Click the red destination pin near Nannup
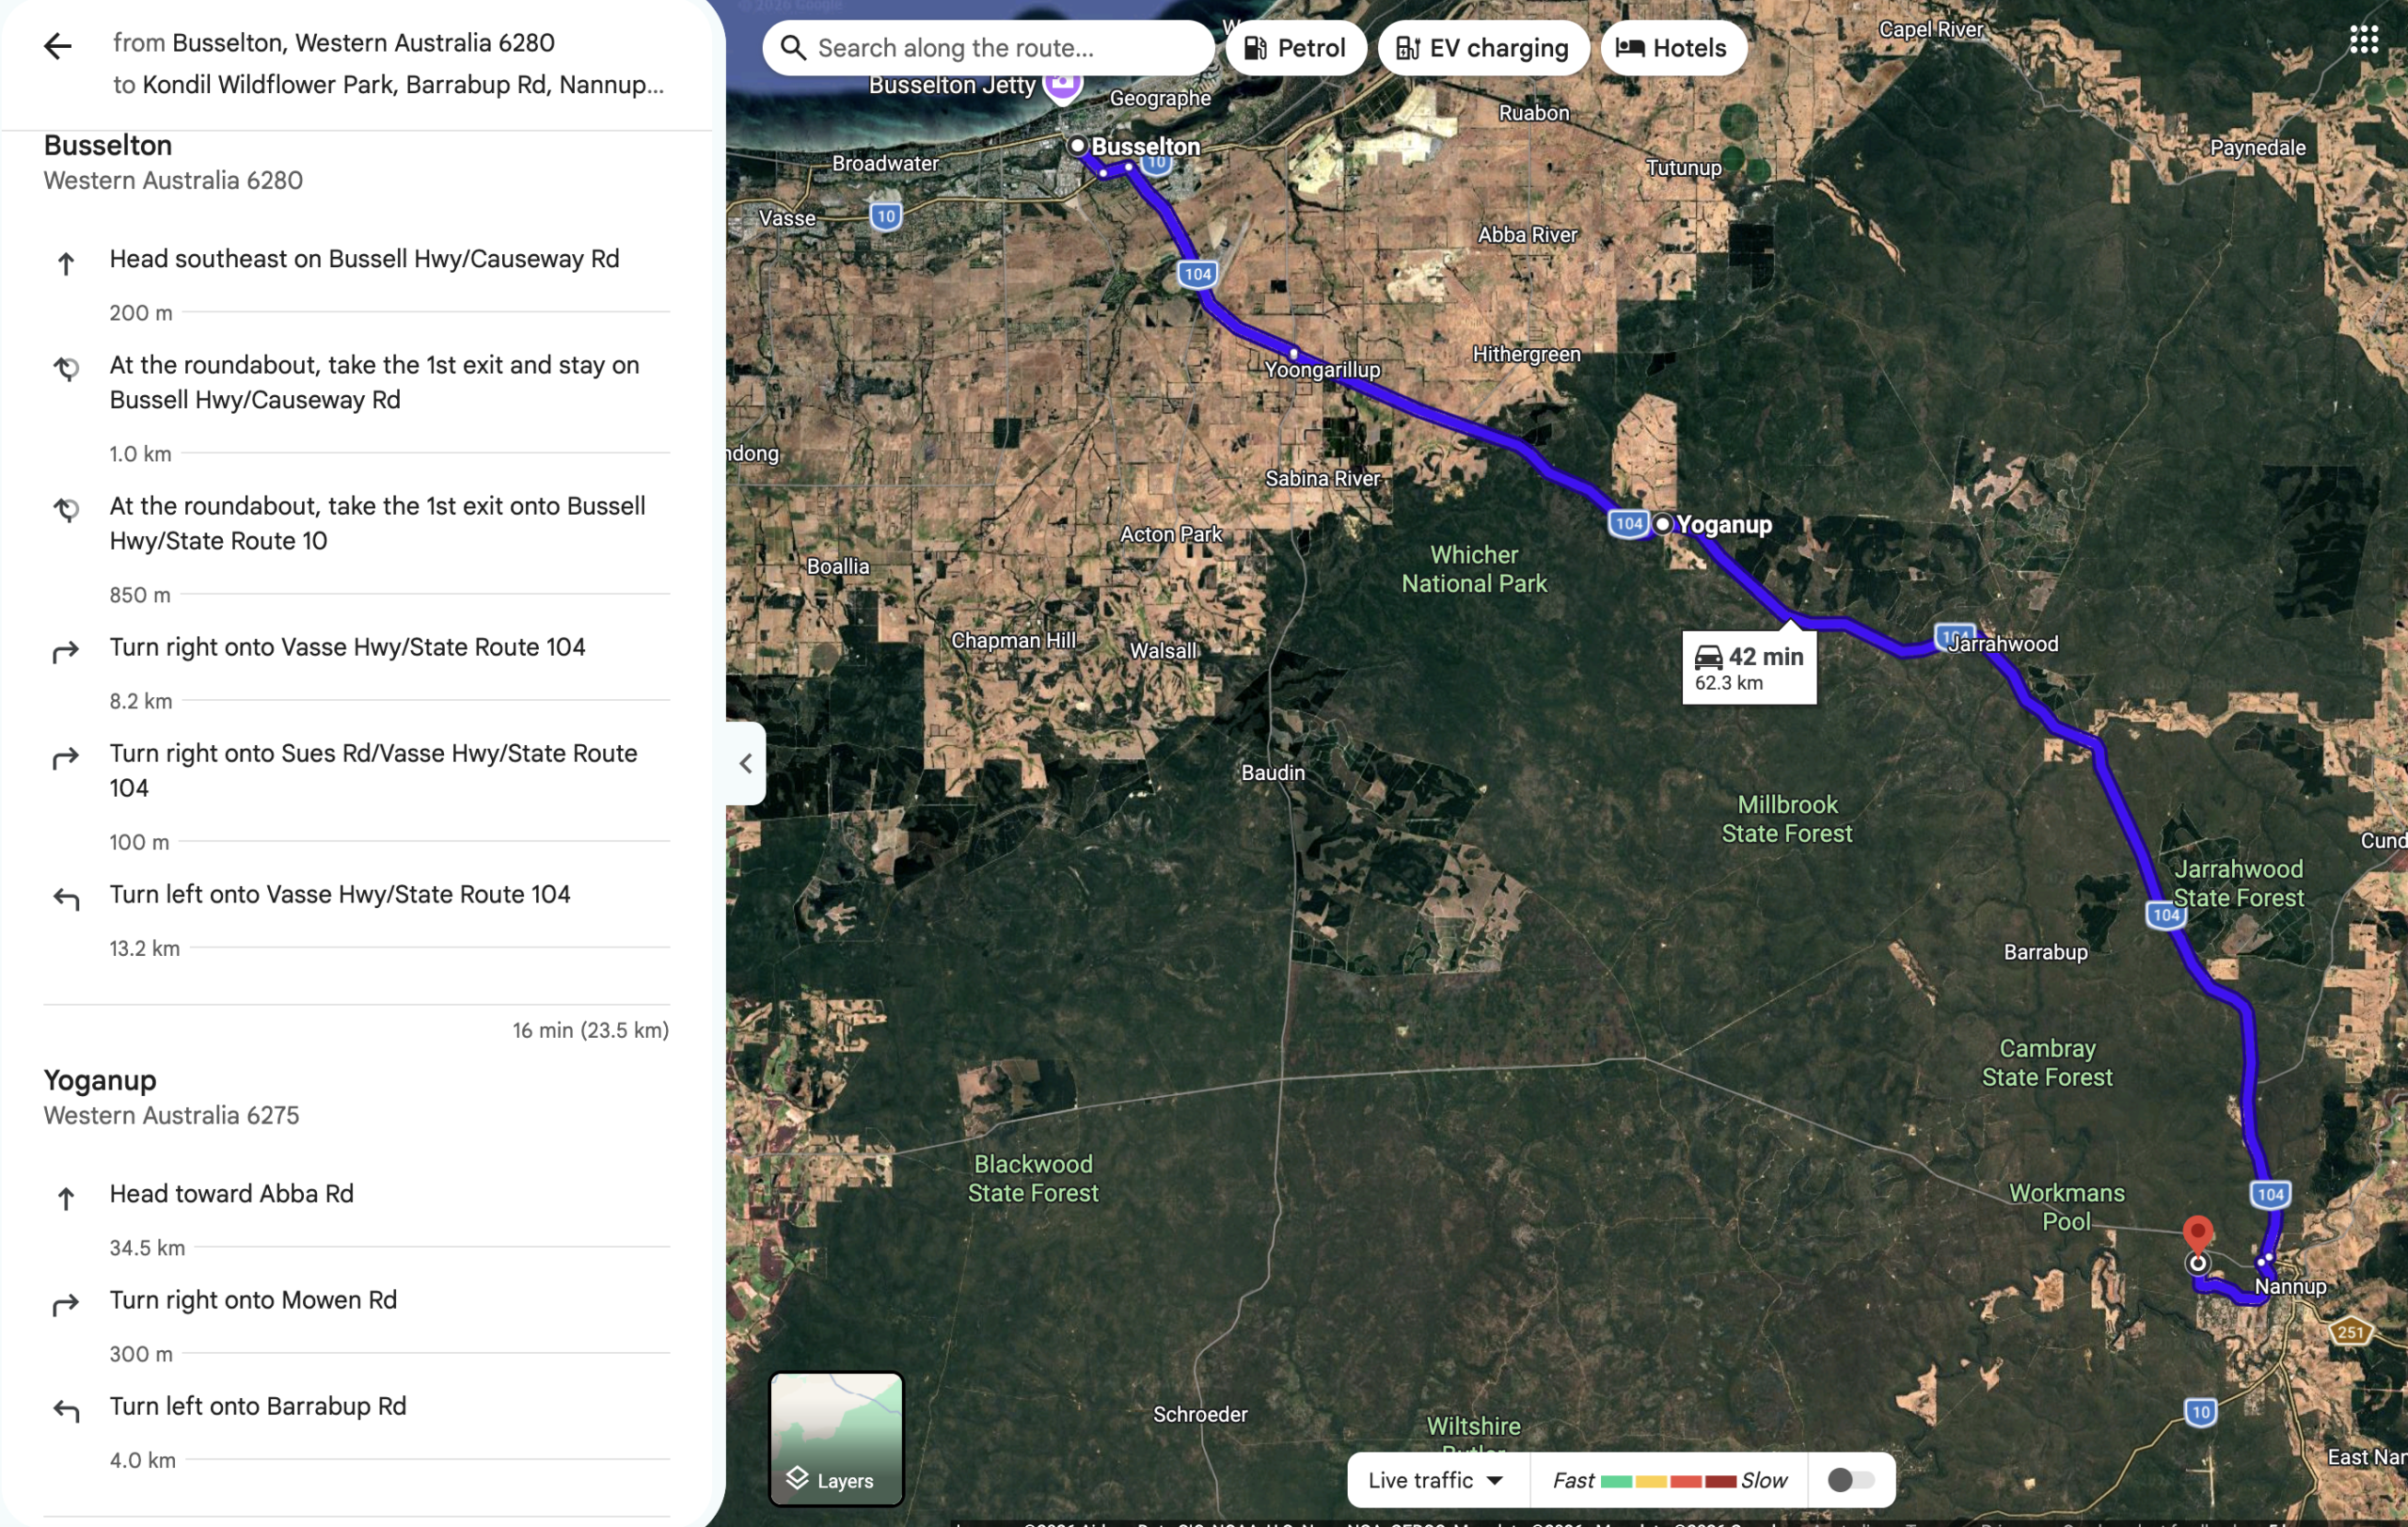The height and width of the screenshot is (1527, 2408). click(x=2197, y=1235)
